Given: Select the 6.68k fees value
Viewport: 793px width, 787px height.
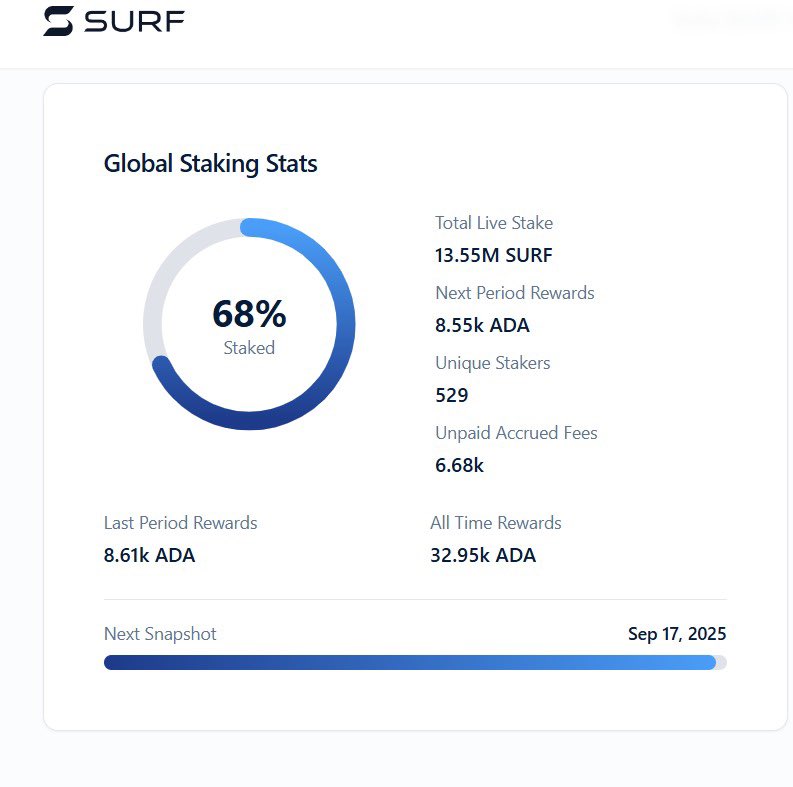Looking at the screenshot, I should point(459,465).
